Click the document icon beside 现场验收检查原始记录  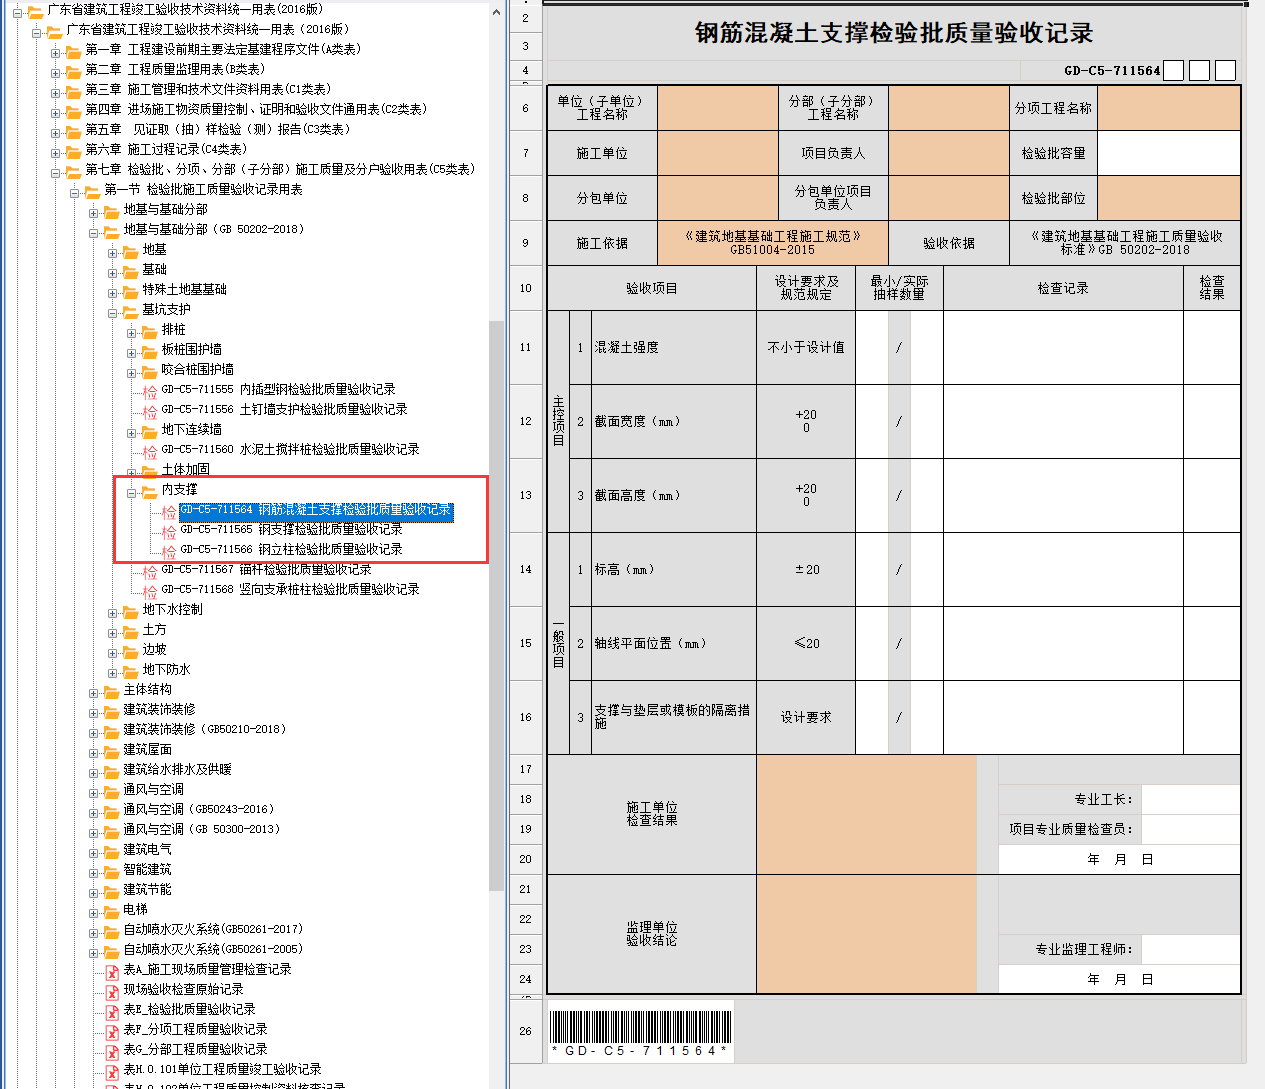pyautogui.click(x=112, y=991)
